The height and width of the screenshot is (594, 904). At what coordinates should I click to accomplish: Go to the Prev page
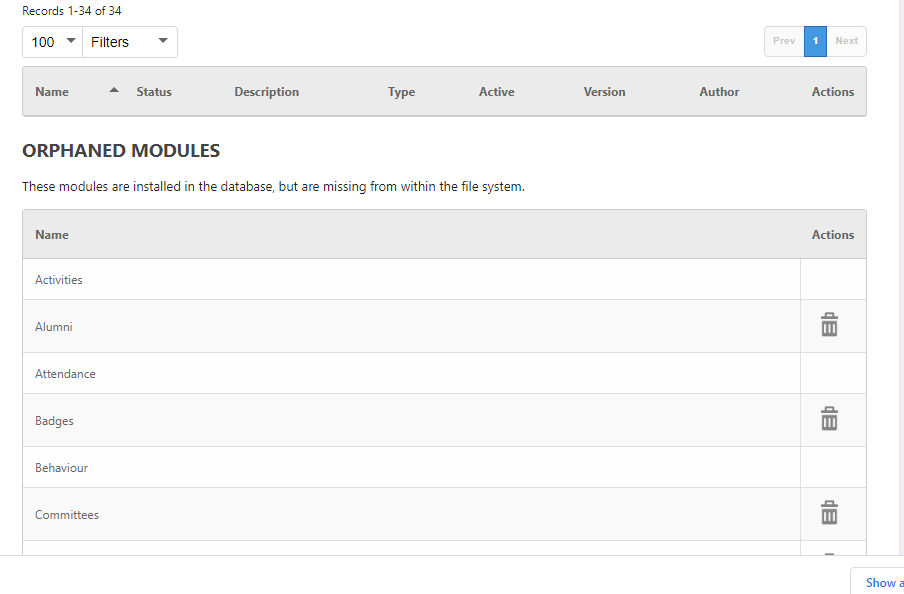[784, 41]
